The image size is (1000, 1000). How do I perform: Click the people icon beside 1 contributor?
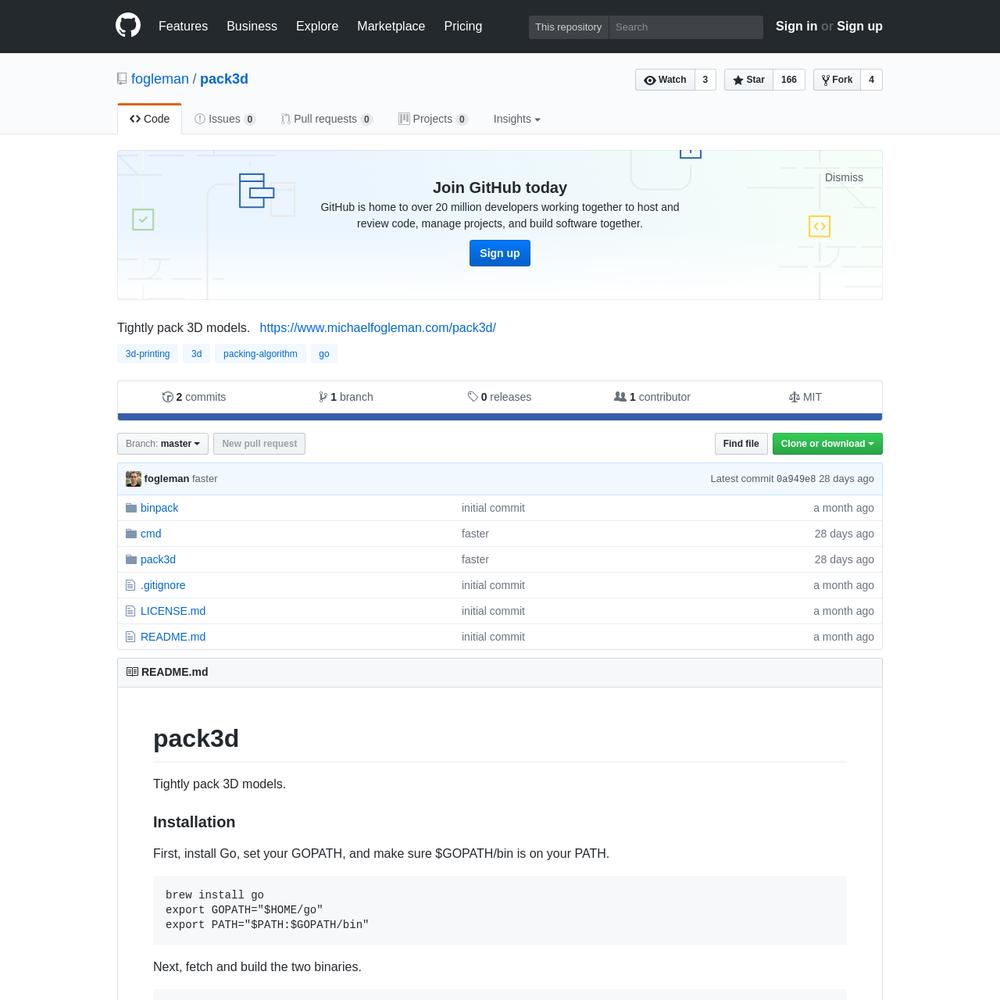[620, 397]
